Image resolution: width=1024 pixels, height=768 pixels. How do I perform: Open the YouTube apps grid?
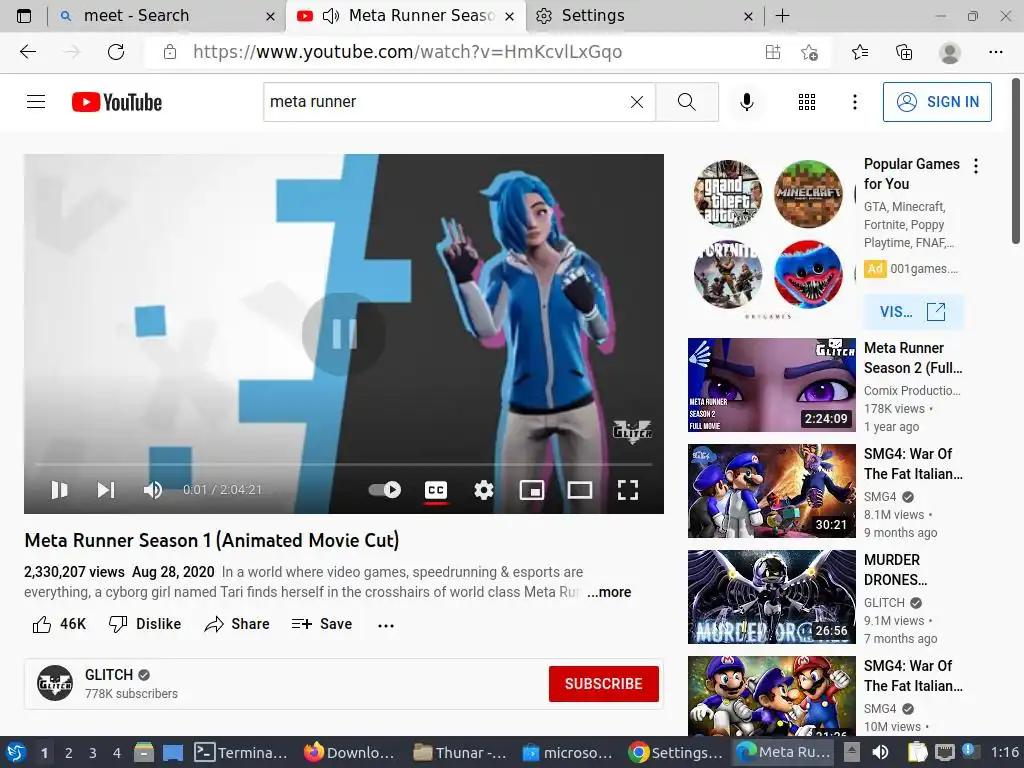807,102
